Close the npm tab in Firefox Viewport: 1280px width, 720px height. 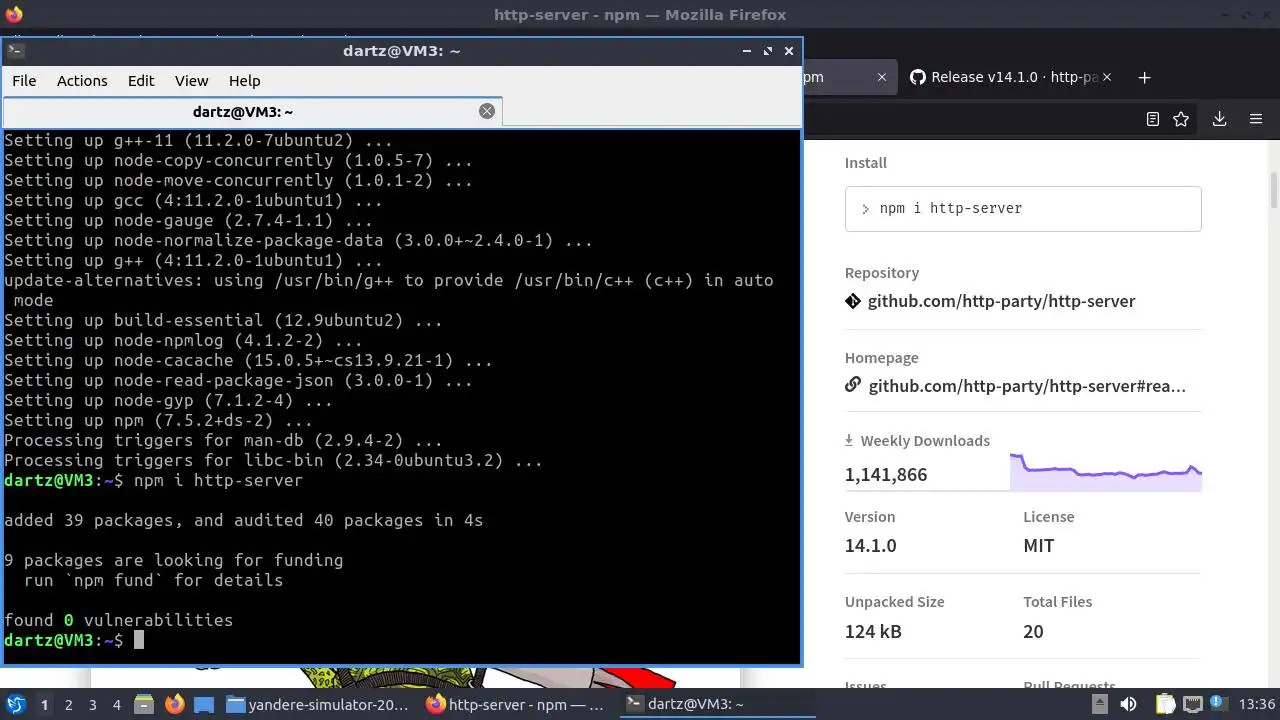pos(882,77)
